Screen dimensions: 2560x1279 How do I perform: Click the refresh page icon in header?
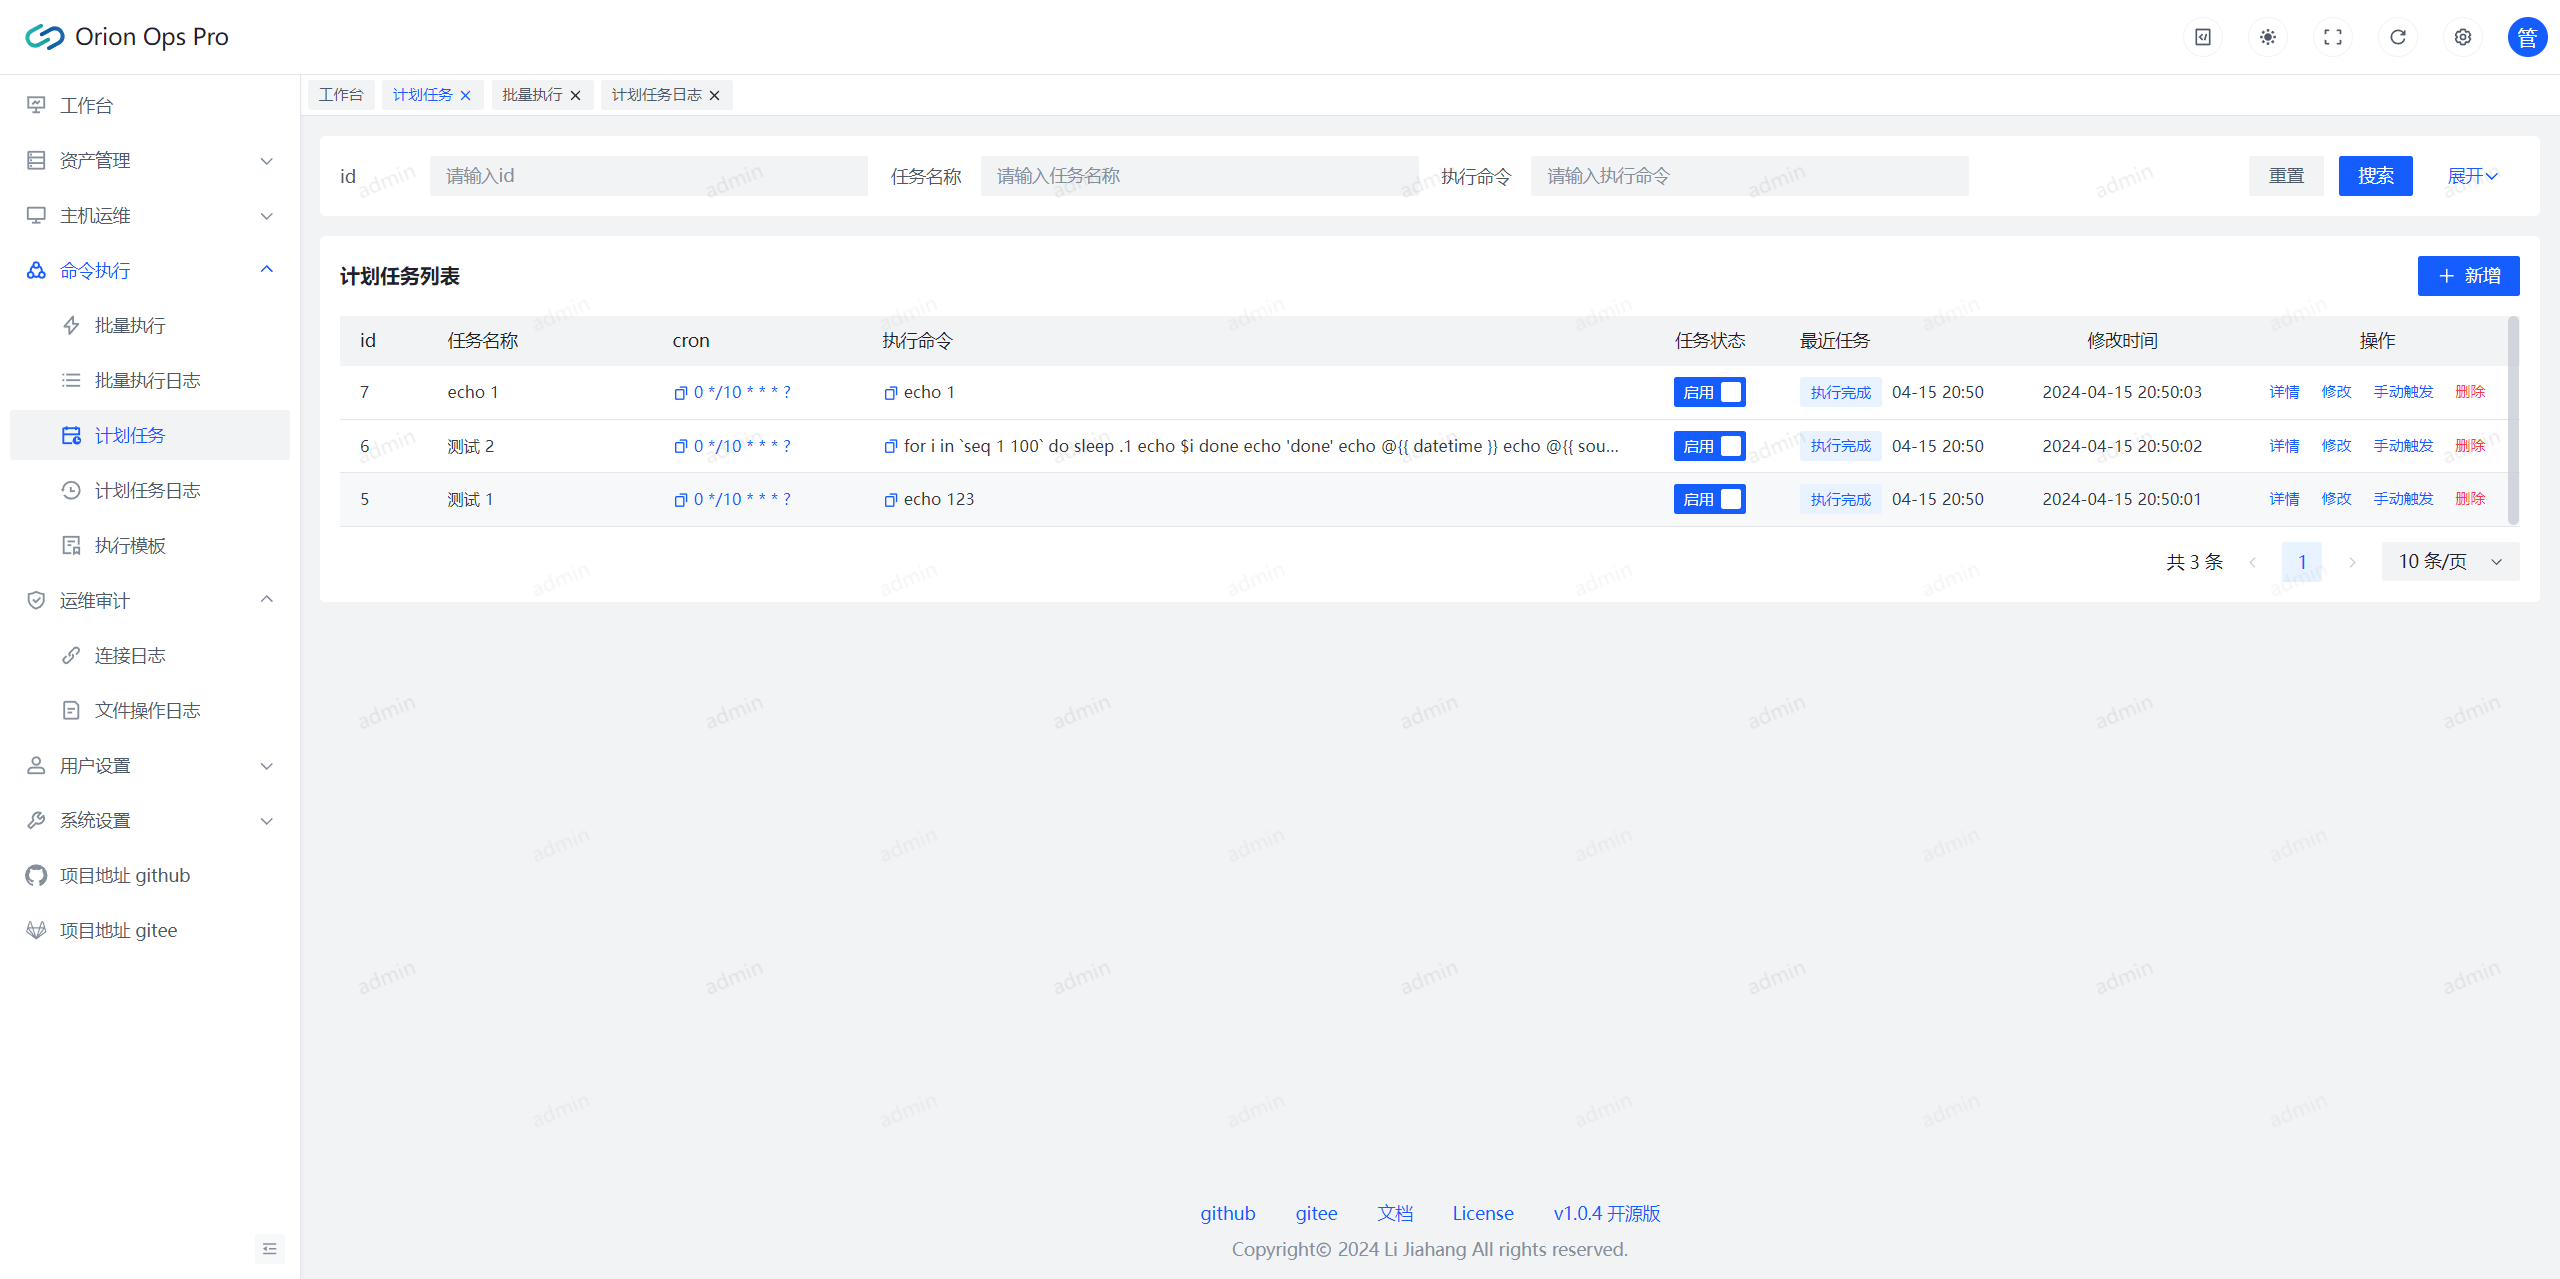2397,37
